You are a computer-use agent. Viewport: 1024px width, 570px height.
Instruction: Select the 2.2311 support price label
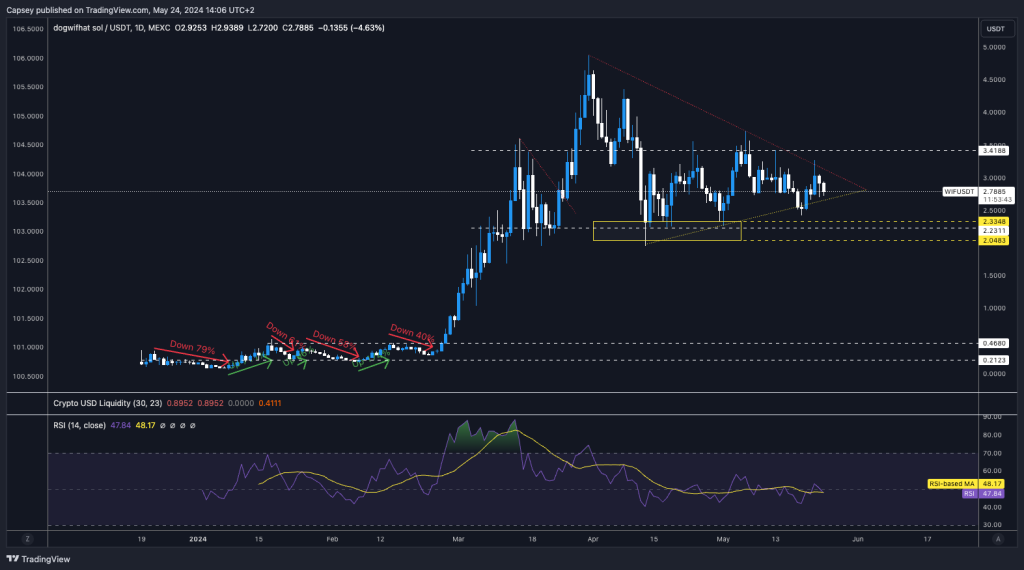(994, 230)
